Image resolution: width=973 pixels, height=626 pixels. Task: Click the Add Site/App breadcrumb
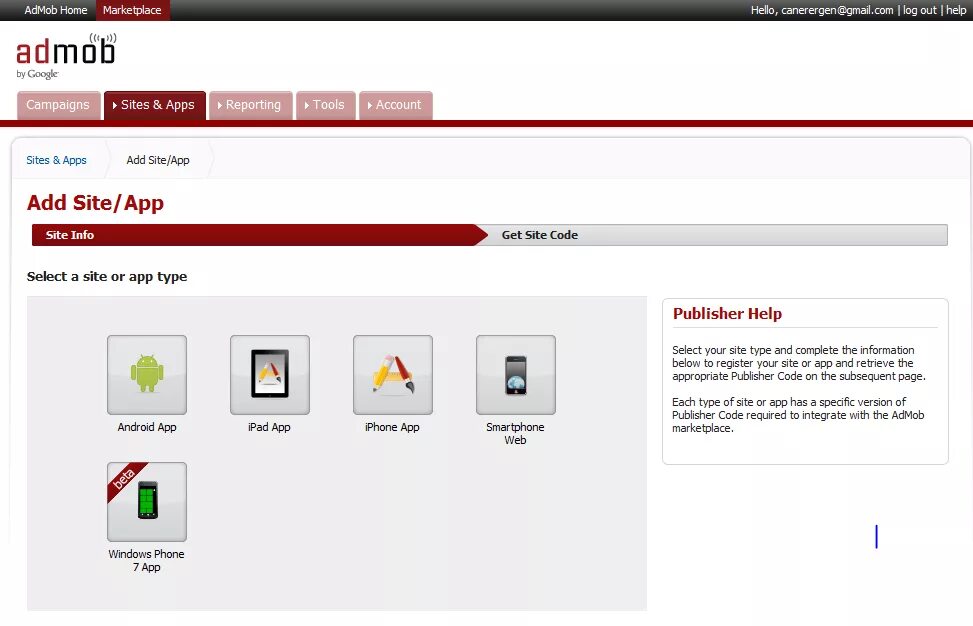tap(158, 160)
